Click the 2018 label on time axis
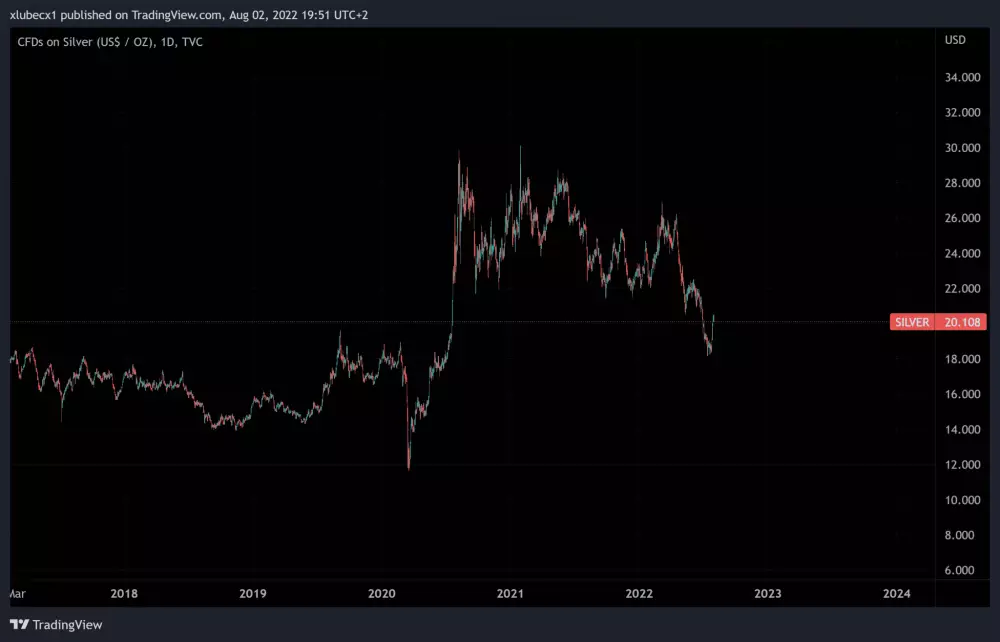 124,594
